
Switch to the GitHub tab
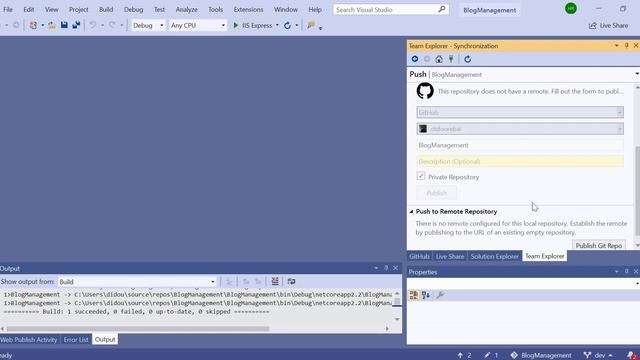click(419, 256)
